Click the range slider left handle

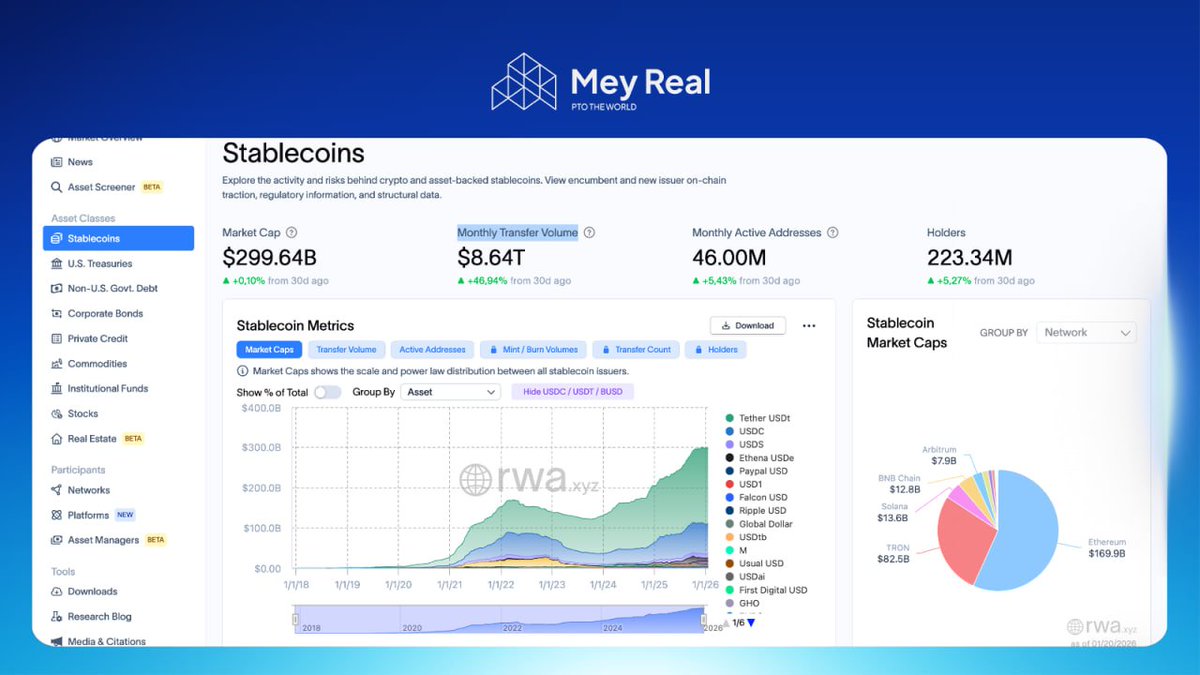pyautogui.click(x=296, y=619)
